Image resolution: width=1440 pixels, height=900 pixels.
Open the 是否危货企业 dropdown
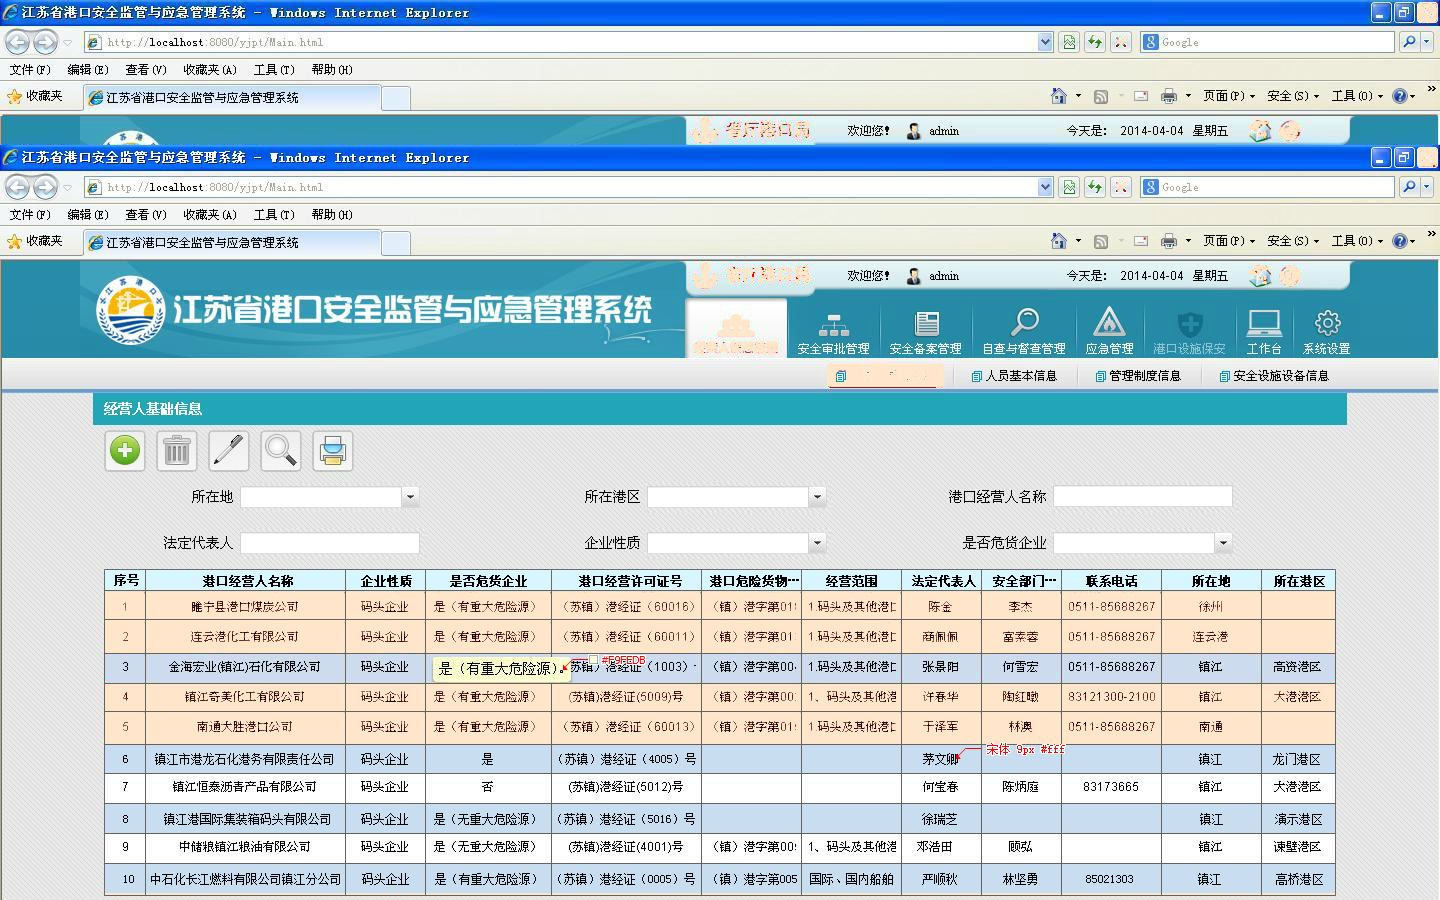coord(1223,543)
